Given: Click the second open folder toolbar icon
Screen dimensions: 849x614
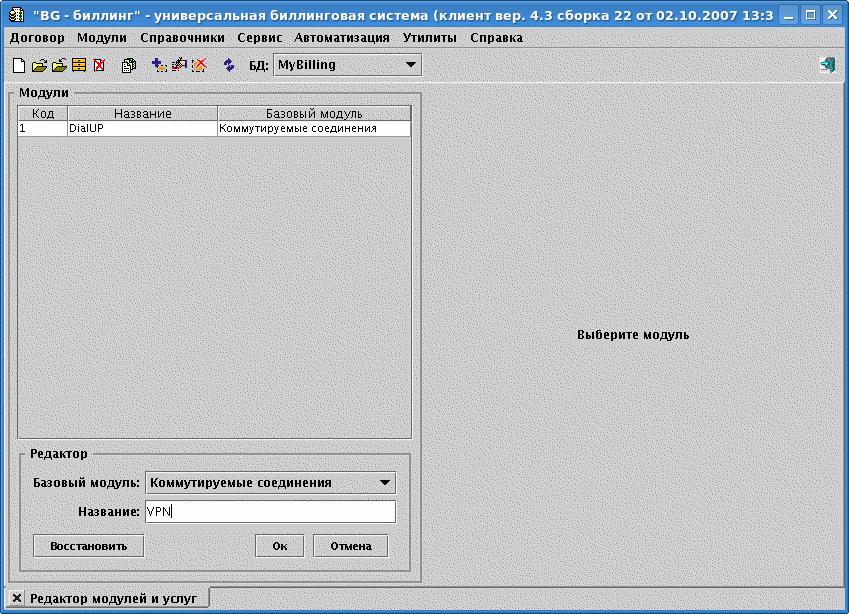Looking at the screenshot, I should (59, 65).
